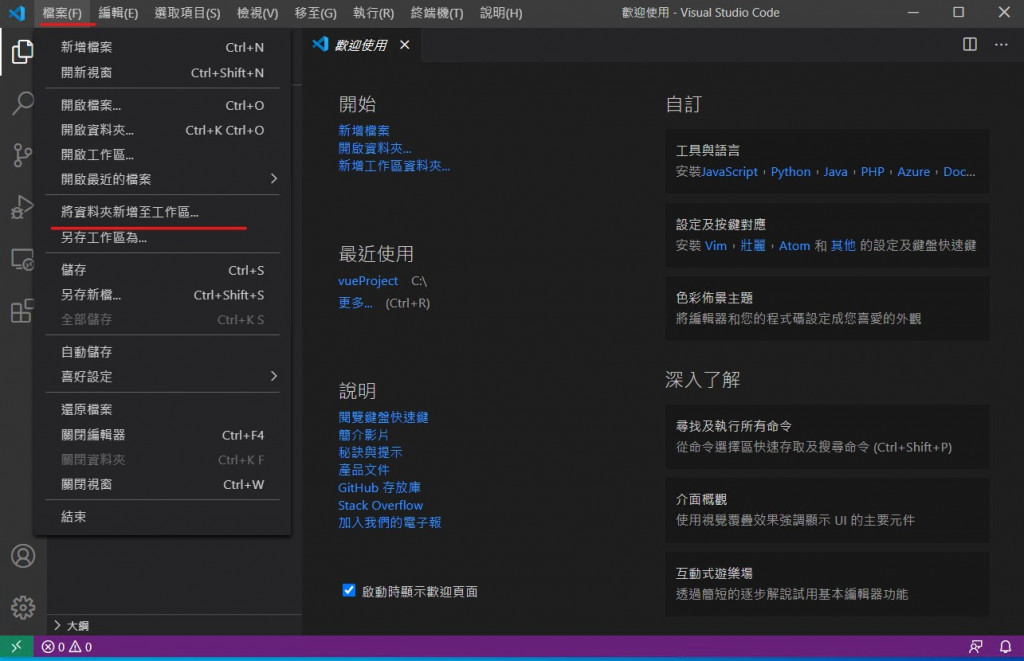Open 尋找及執行所有命令 card

[827, 437]
